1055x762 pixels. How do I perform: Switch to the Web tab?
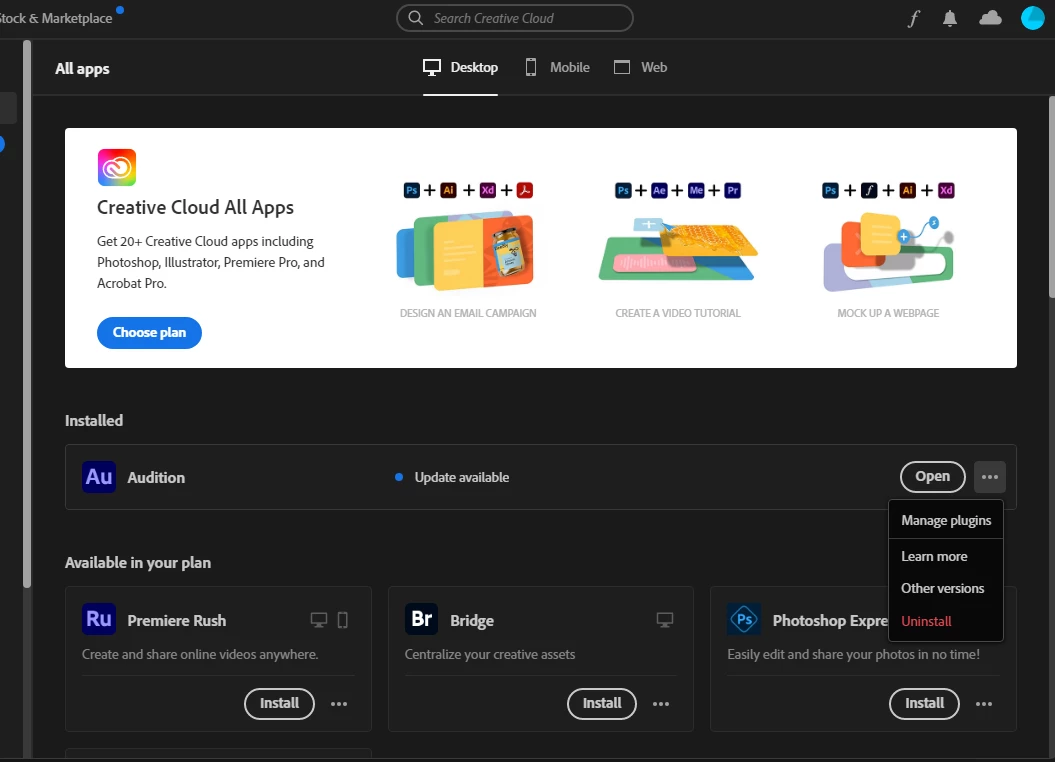[x=641, y=67]
